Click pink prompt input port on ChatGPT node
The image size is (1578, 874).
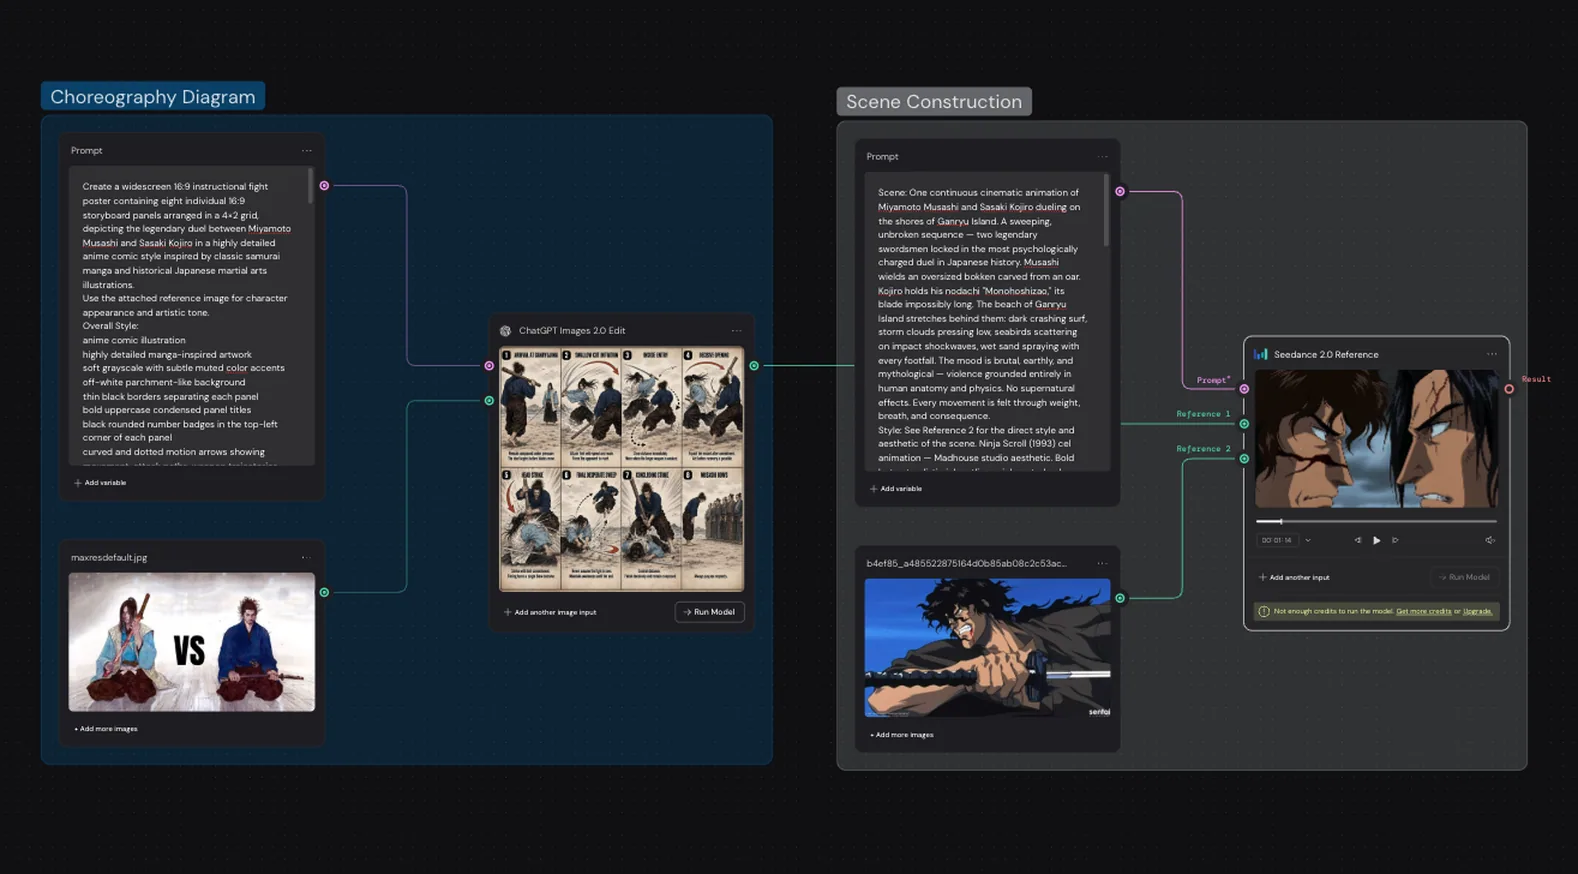(489, 366)
